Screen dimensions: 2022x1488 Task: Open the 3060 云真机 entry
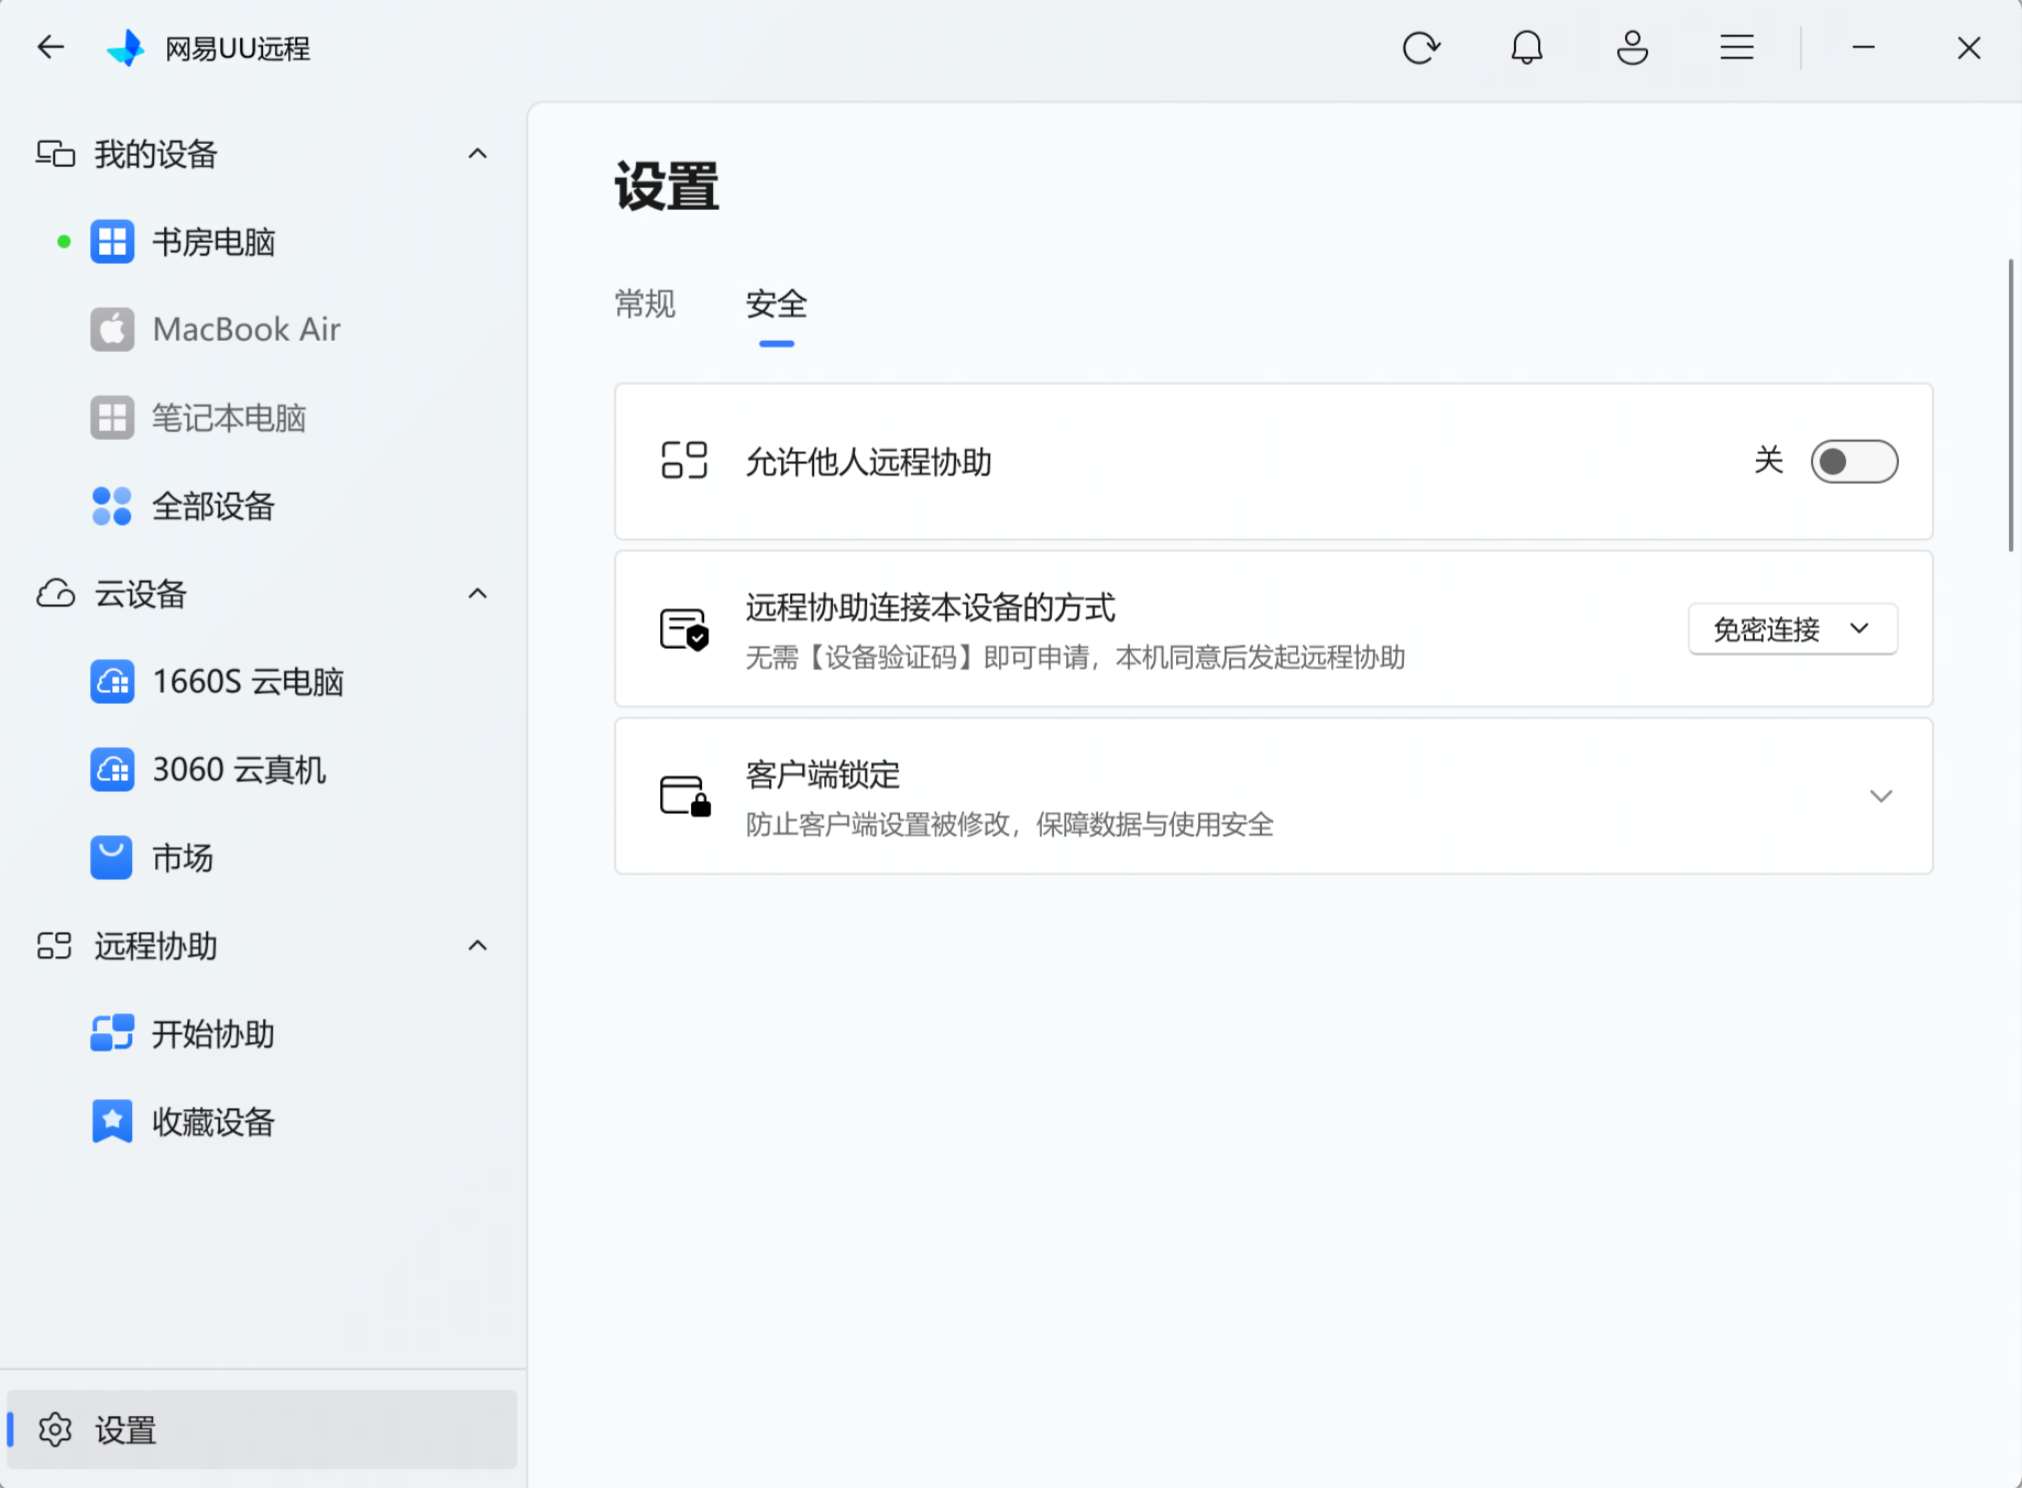point(262,770)
